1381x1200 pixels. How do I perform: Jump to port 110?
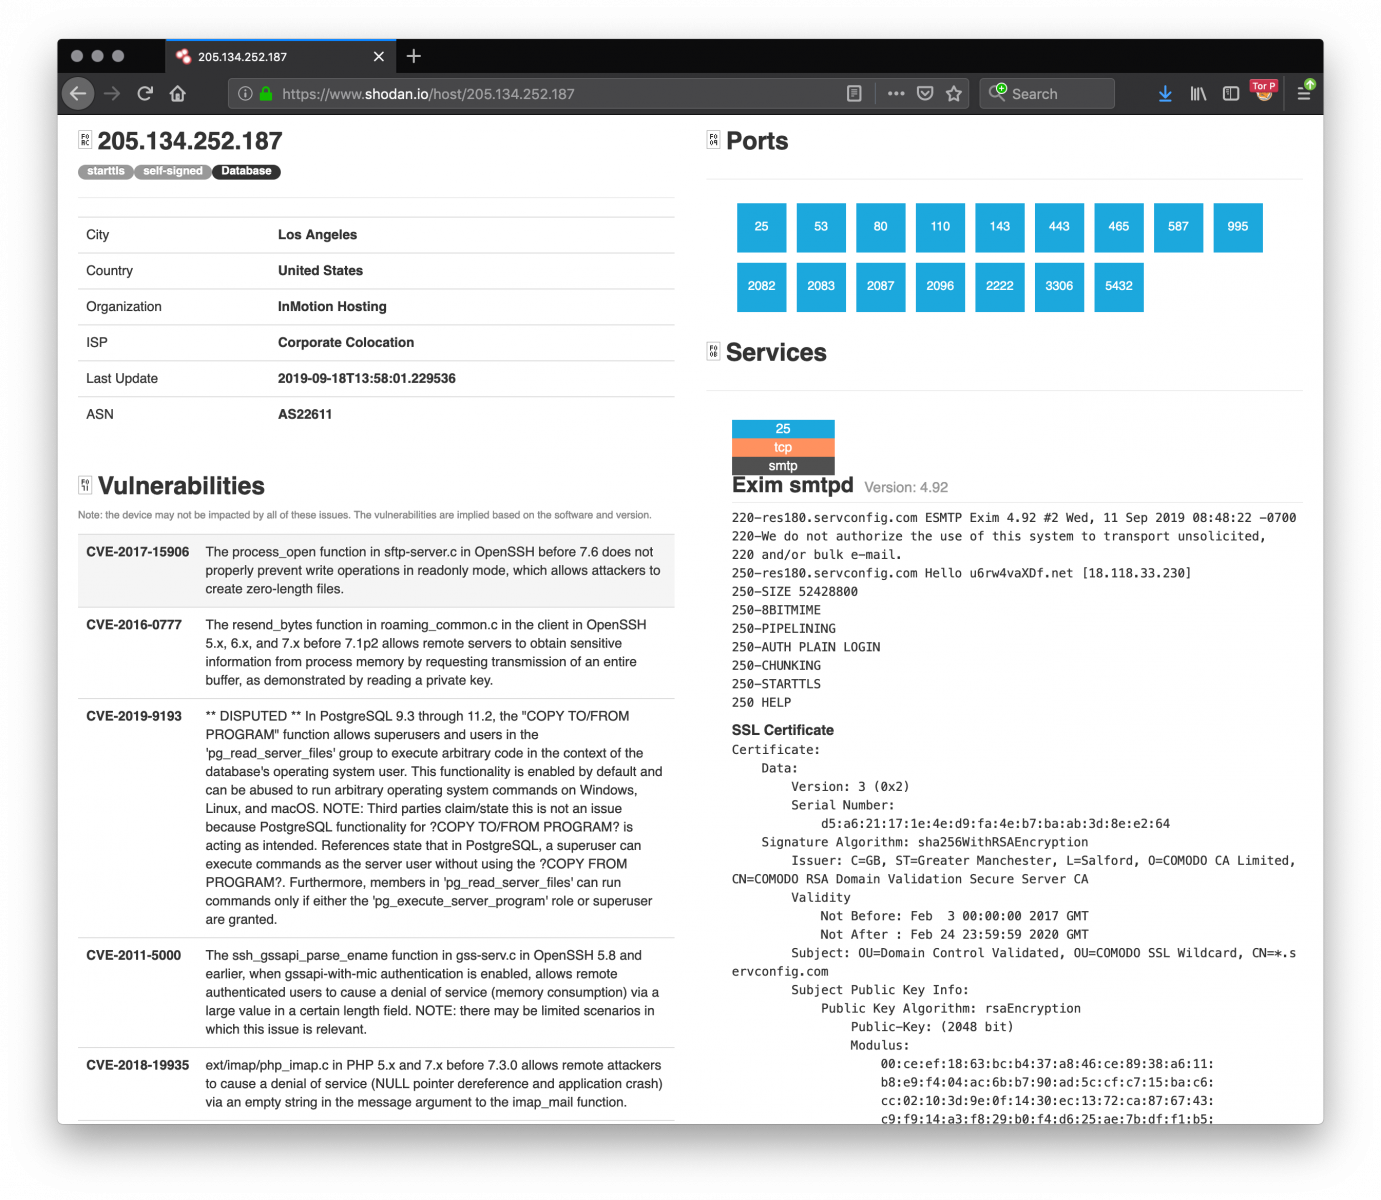[x=940, y=227]
